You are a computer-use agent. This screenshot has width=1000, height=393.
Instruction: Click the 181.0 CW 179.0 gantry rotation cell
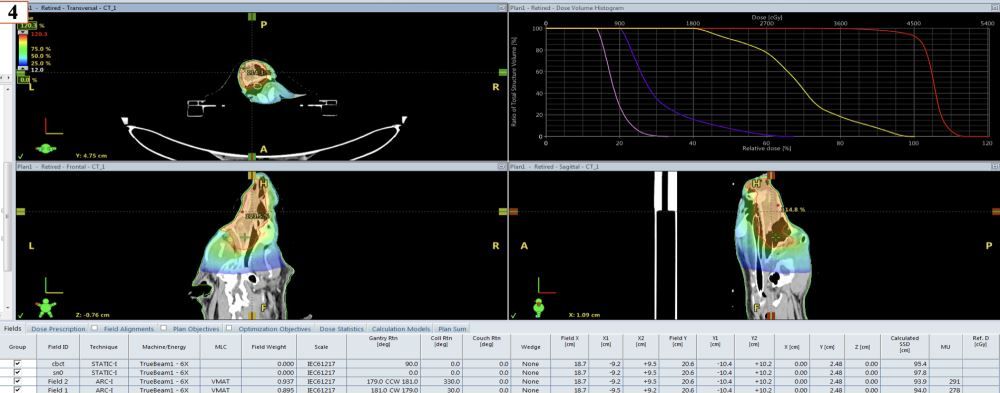383,389
